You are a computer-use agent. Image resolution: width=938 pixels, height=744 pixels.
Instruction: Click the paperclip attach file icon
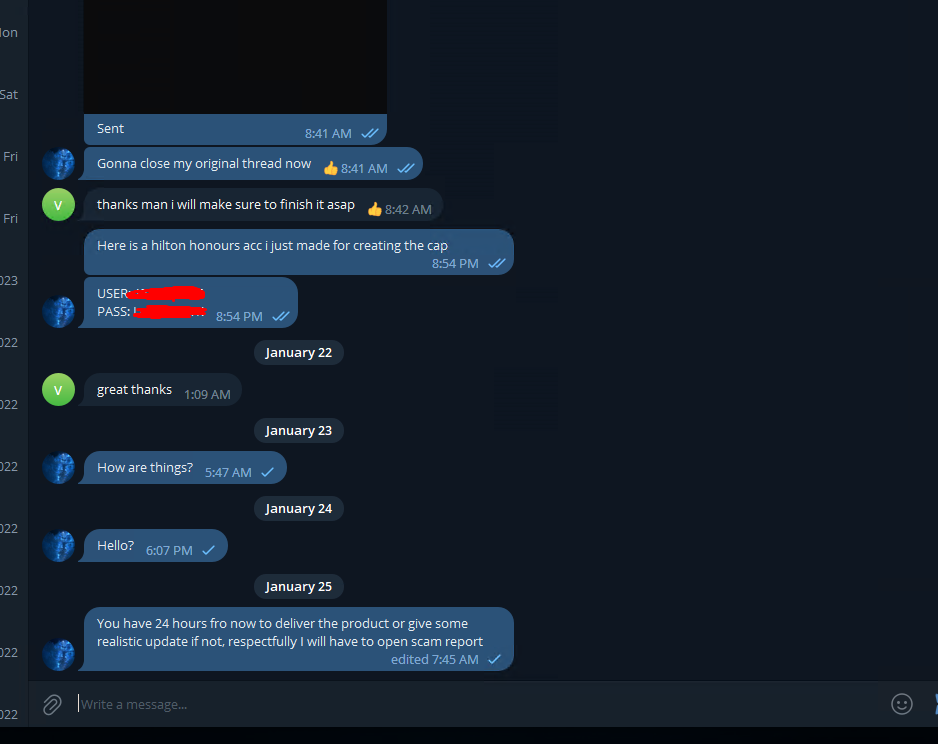(x=52, y=705)
